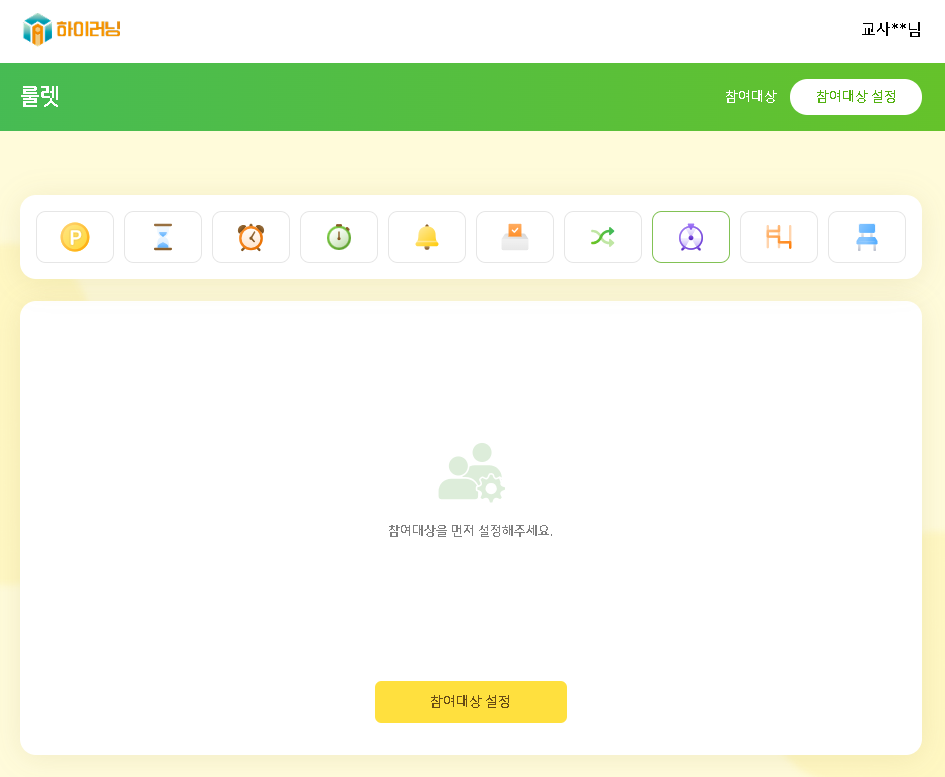Click the 룰렛 page title
Image resolution: width=945 pixels, height=777 pixels.
[40, 97]
